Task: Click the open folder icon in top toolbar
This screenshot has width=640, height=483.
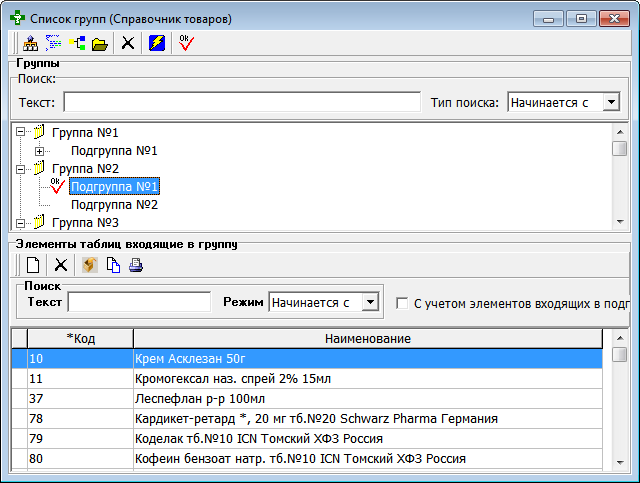Action: tap(100, 42)
